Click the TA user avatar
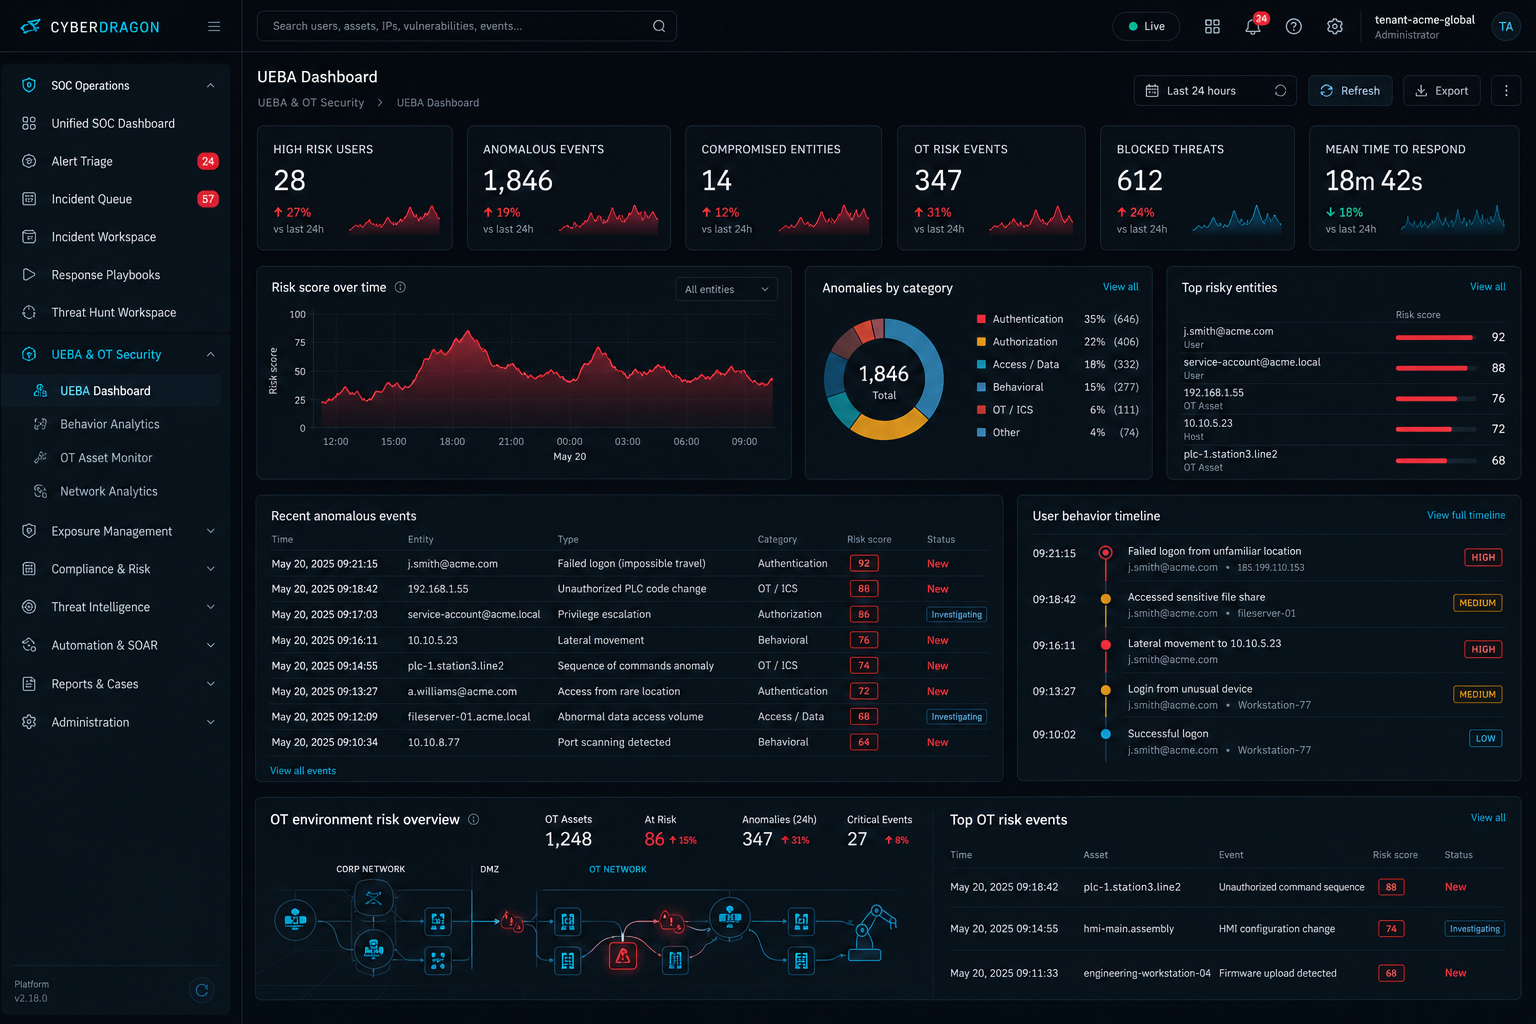The height and width of the screenshot is (1024, 1536). click(1506, 27)
